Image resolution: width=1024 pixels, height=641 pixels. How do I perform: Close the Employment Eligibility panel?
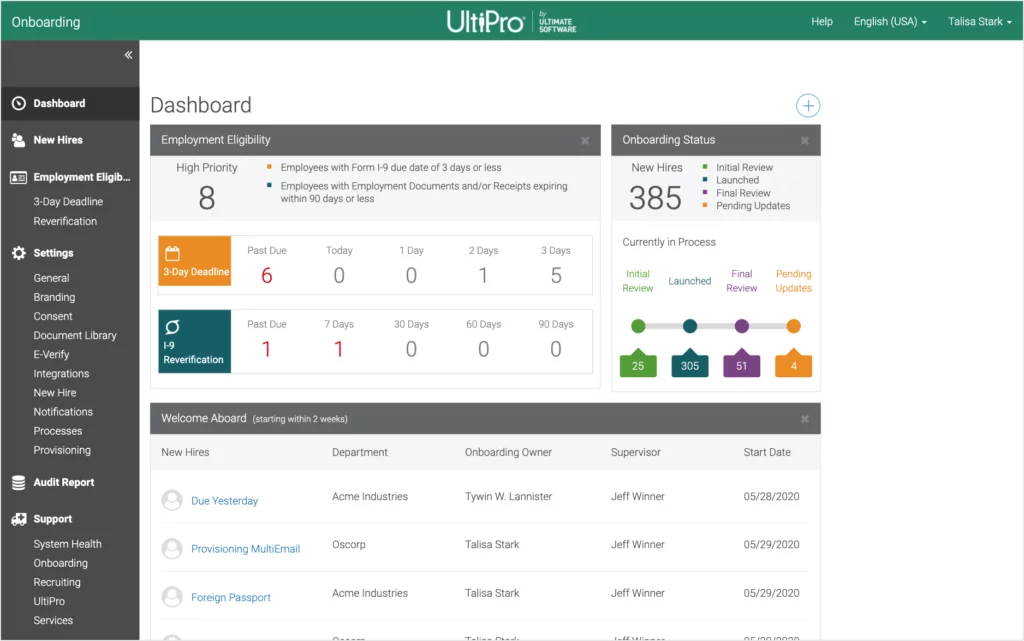point(585,141)
